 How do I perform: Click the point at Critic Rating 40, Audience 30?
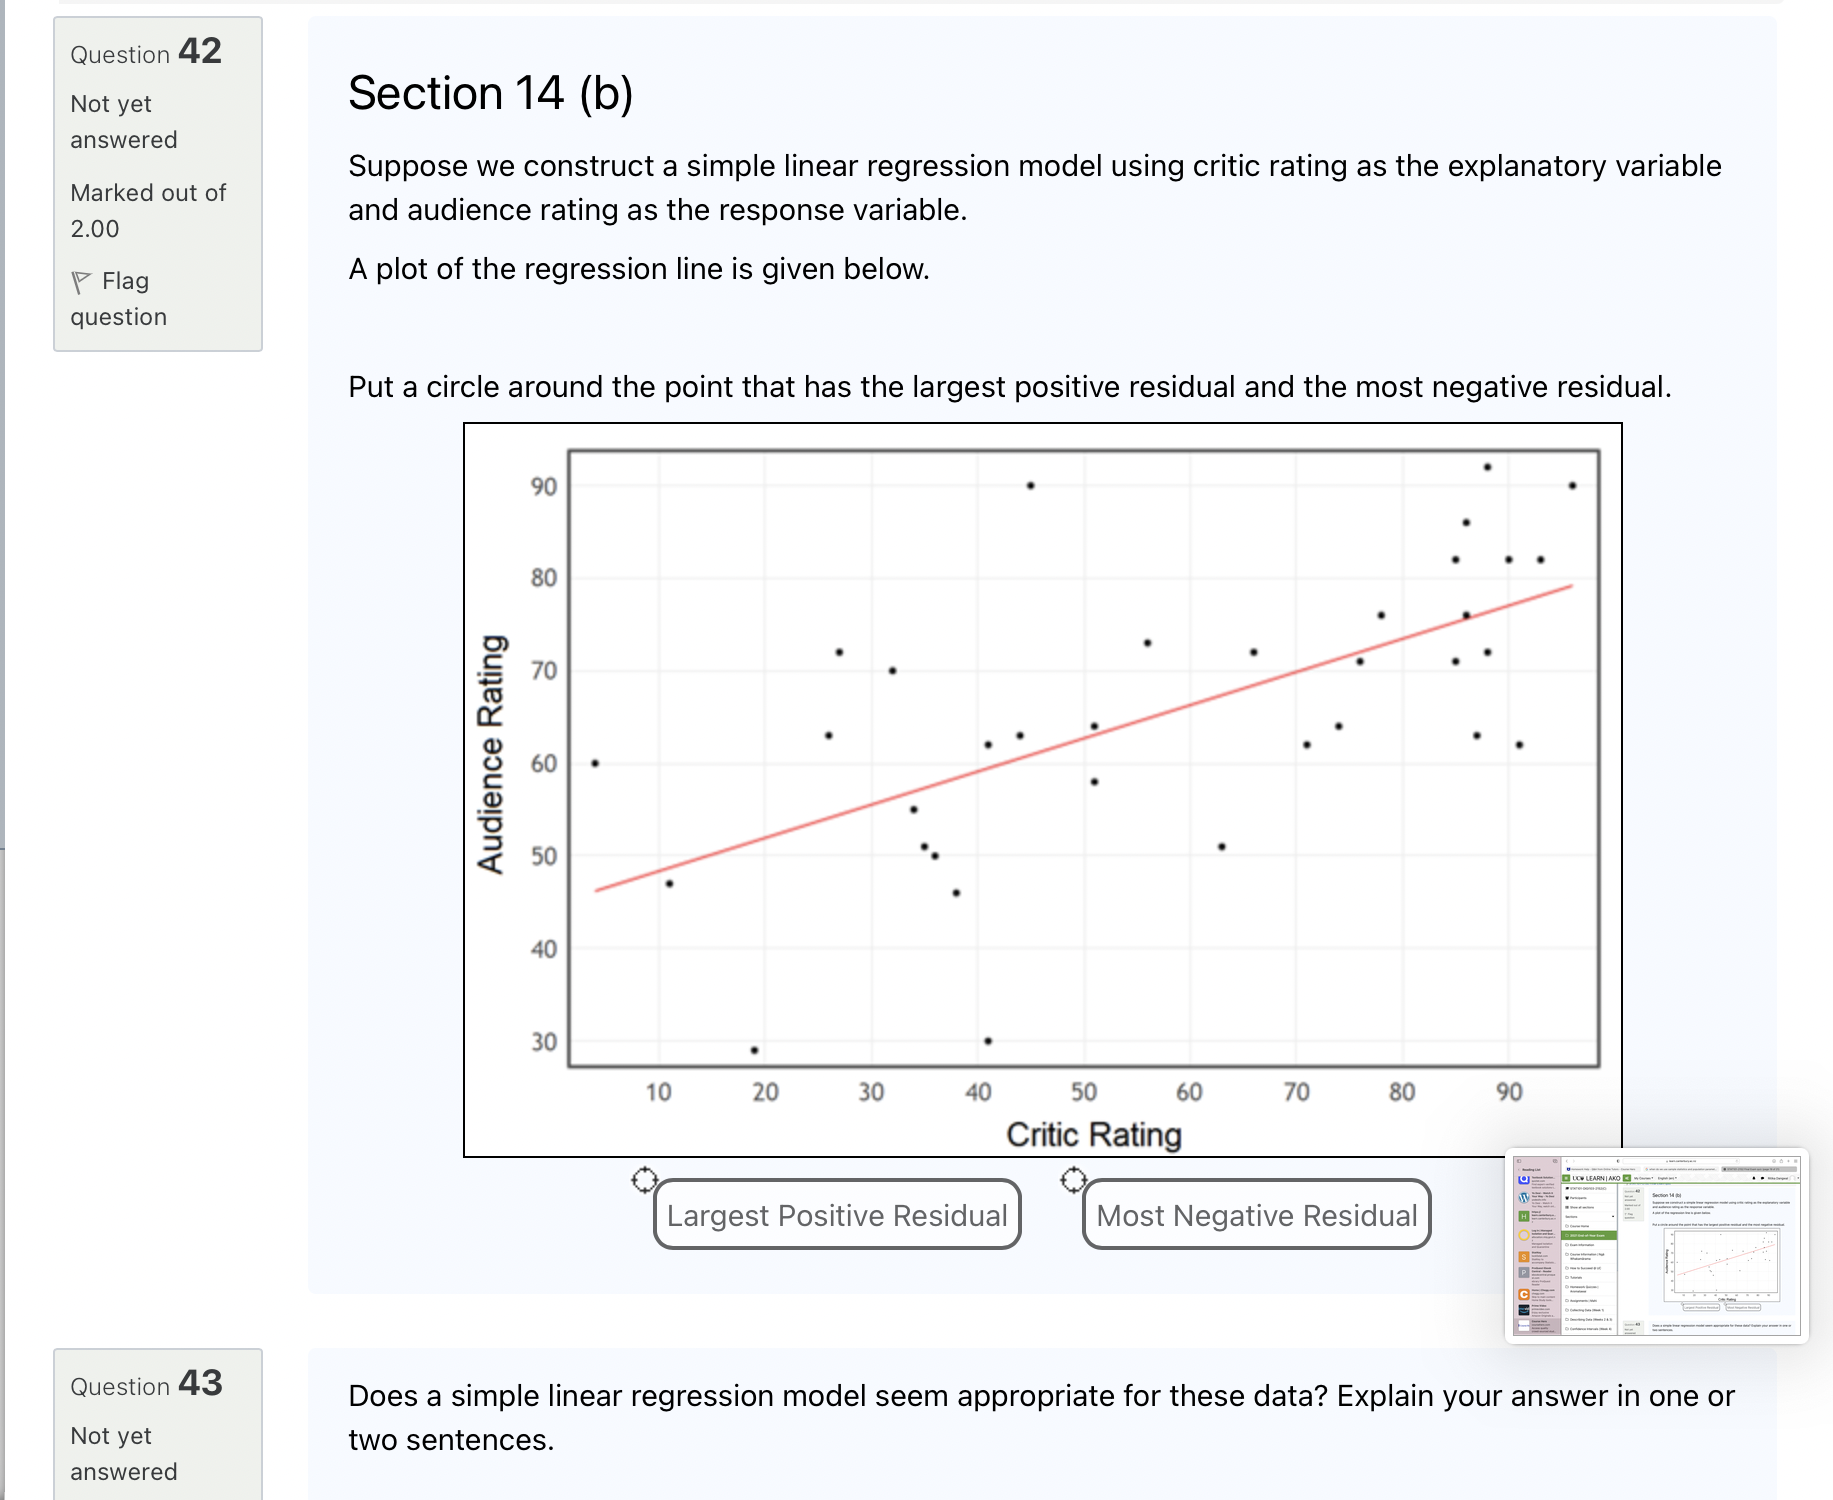click(x=987, y=1040)
